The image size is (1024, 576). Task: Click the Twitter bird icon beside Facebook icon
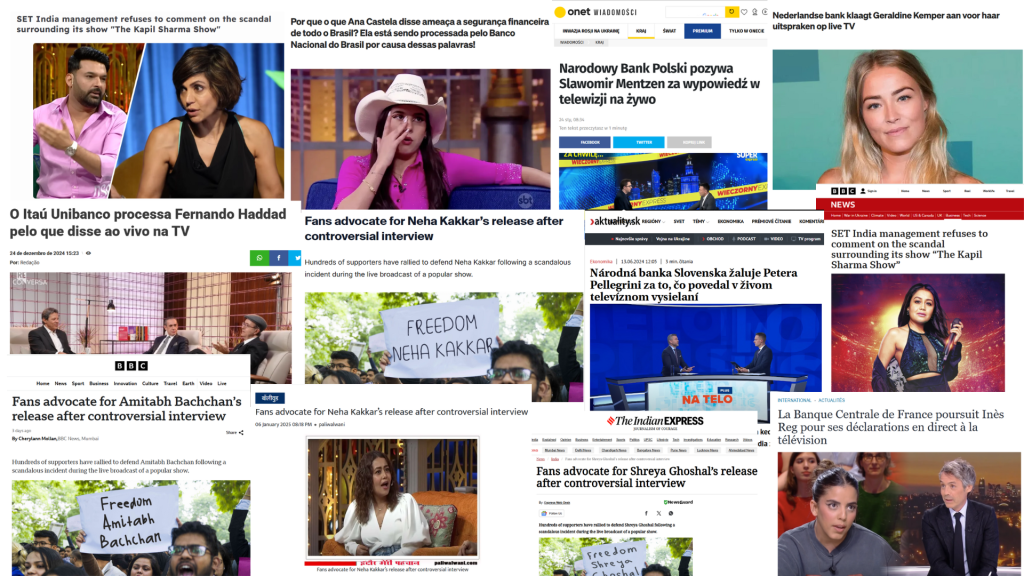pyautogui.click(x=296, y=258)
